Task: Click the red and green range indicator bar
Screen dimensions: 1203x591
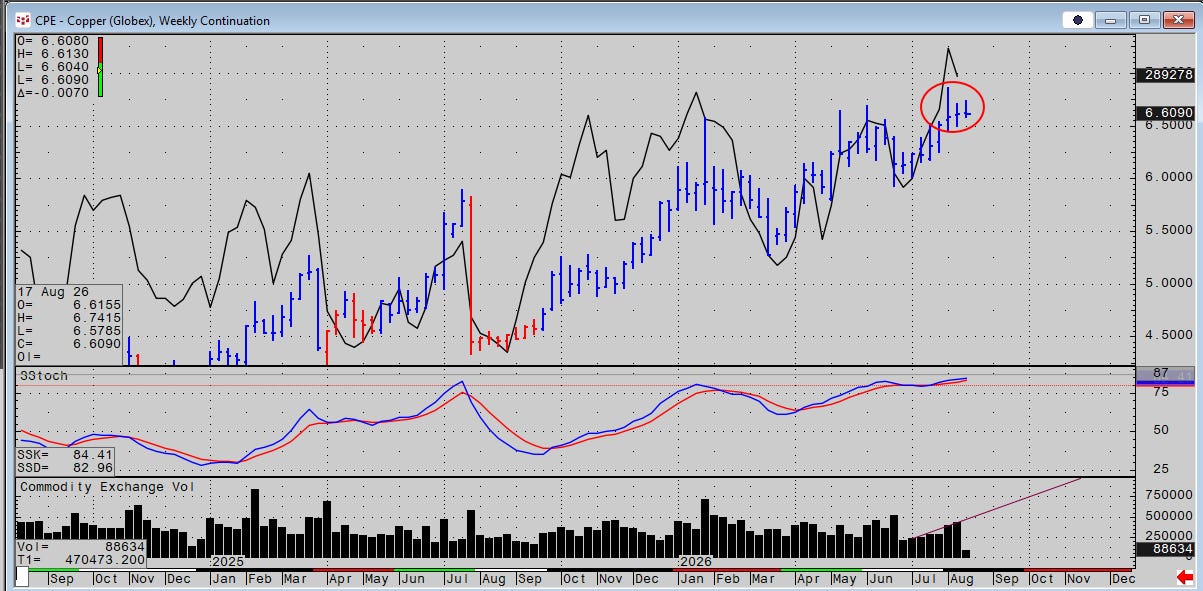Action: point(100,67)
